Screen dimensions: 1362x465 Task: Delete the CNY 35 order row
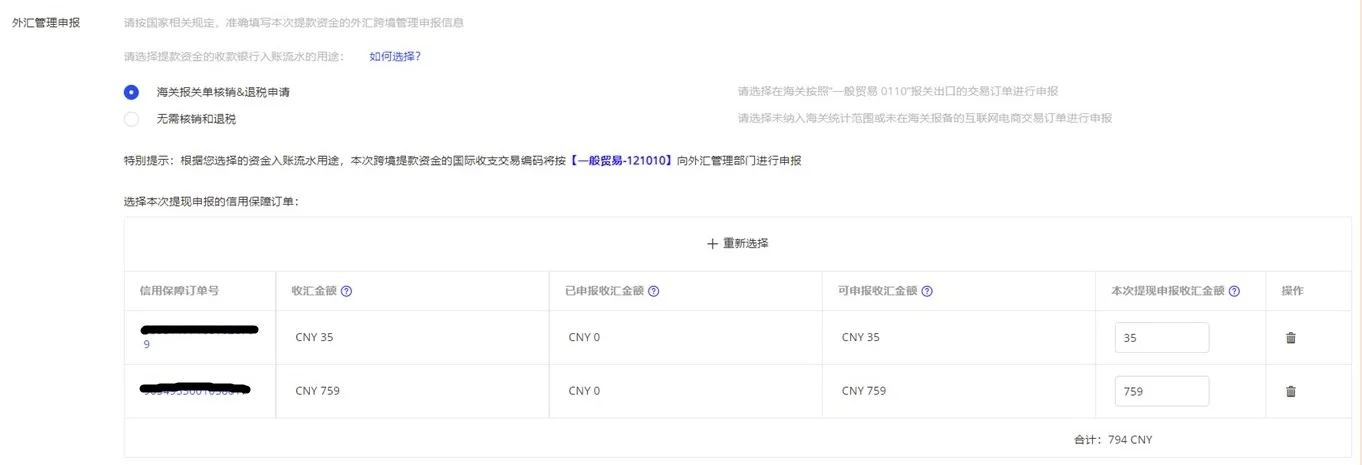[x=1290, y=338]
